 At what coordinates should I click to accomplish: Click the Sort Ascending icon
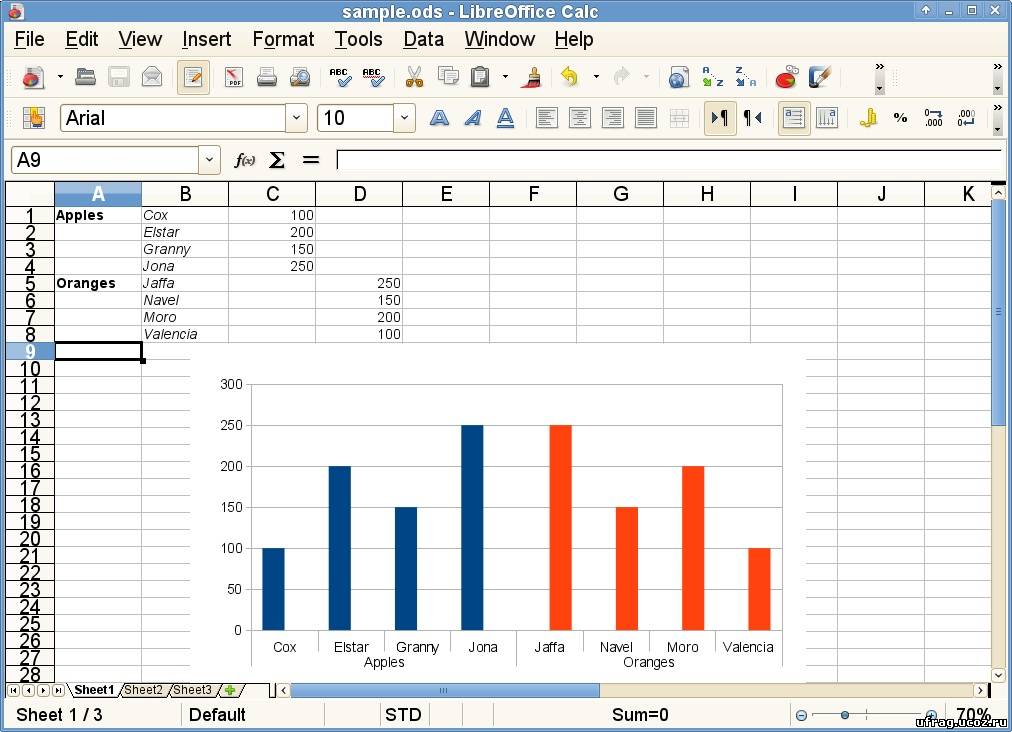coord(713,77)
